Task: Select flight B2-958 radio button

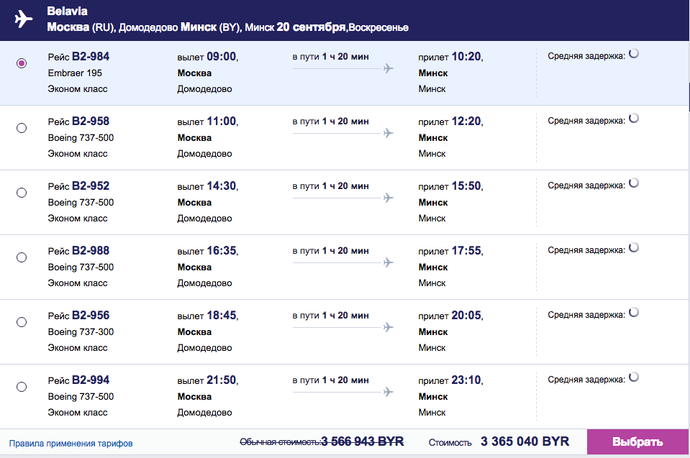Action: click(22, 128)
